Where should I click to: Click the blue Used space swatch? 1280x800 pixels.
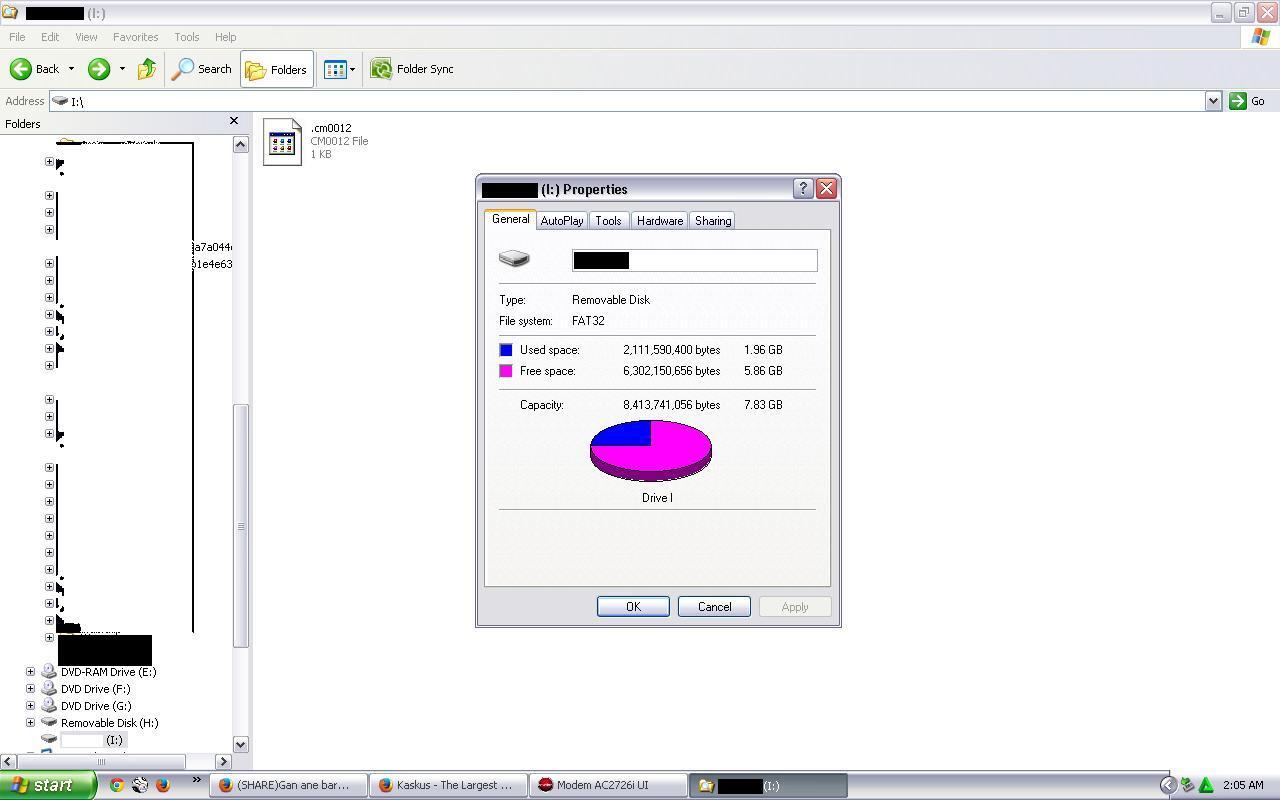[506, 350]
